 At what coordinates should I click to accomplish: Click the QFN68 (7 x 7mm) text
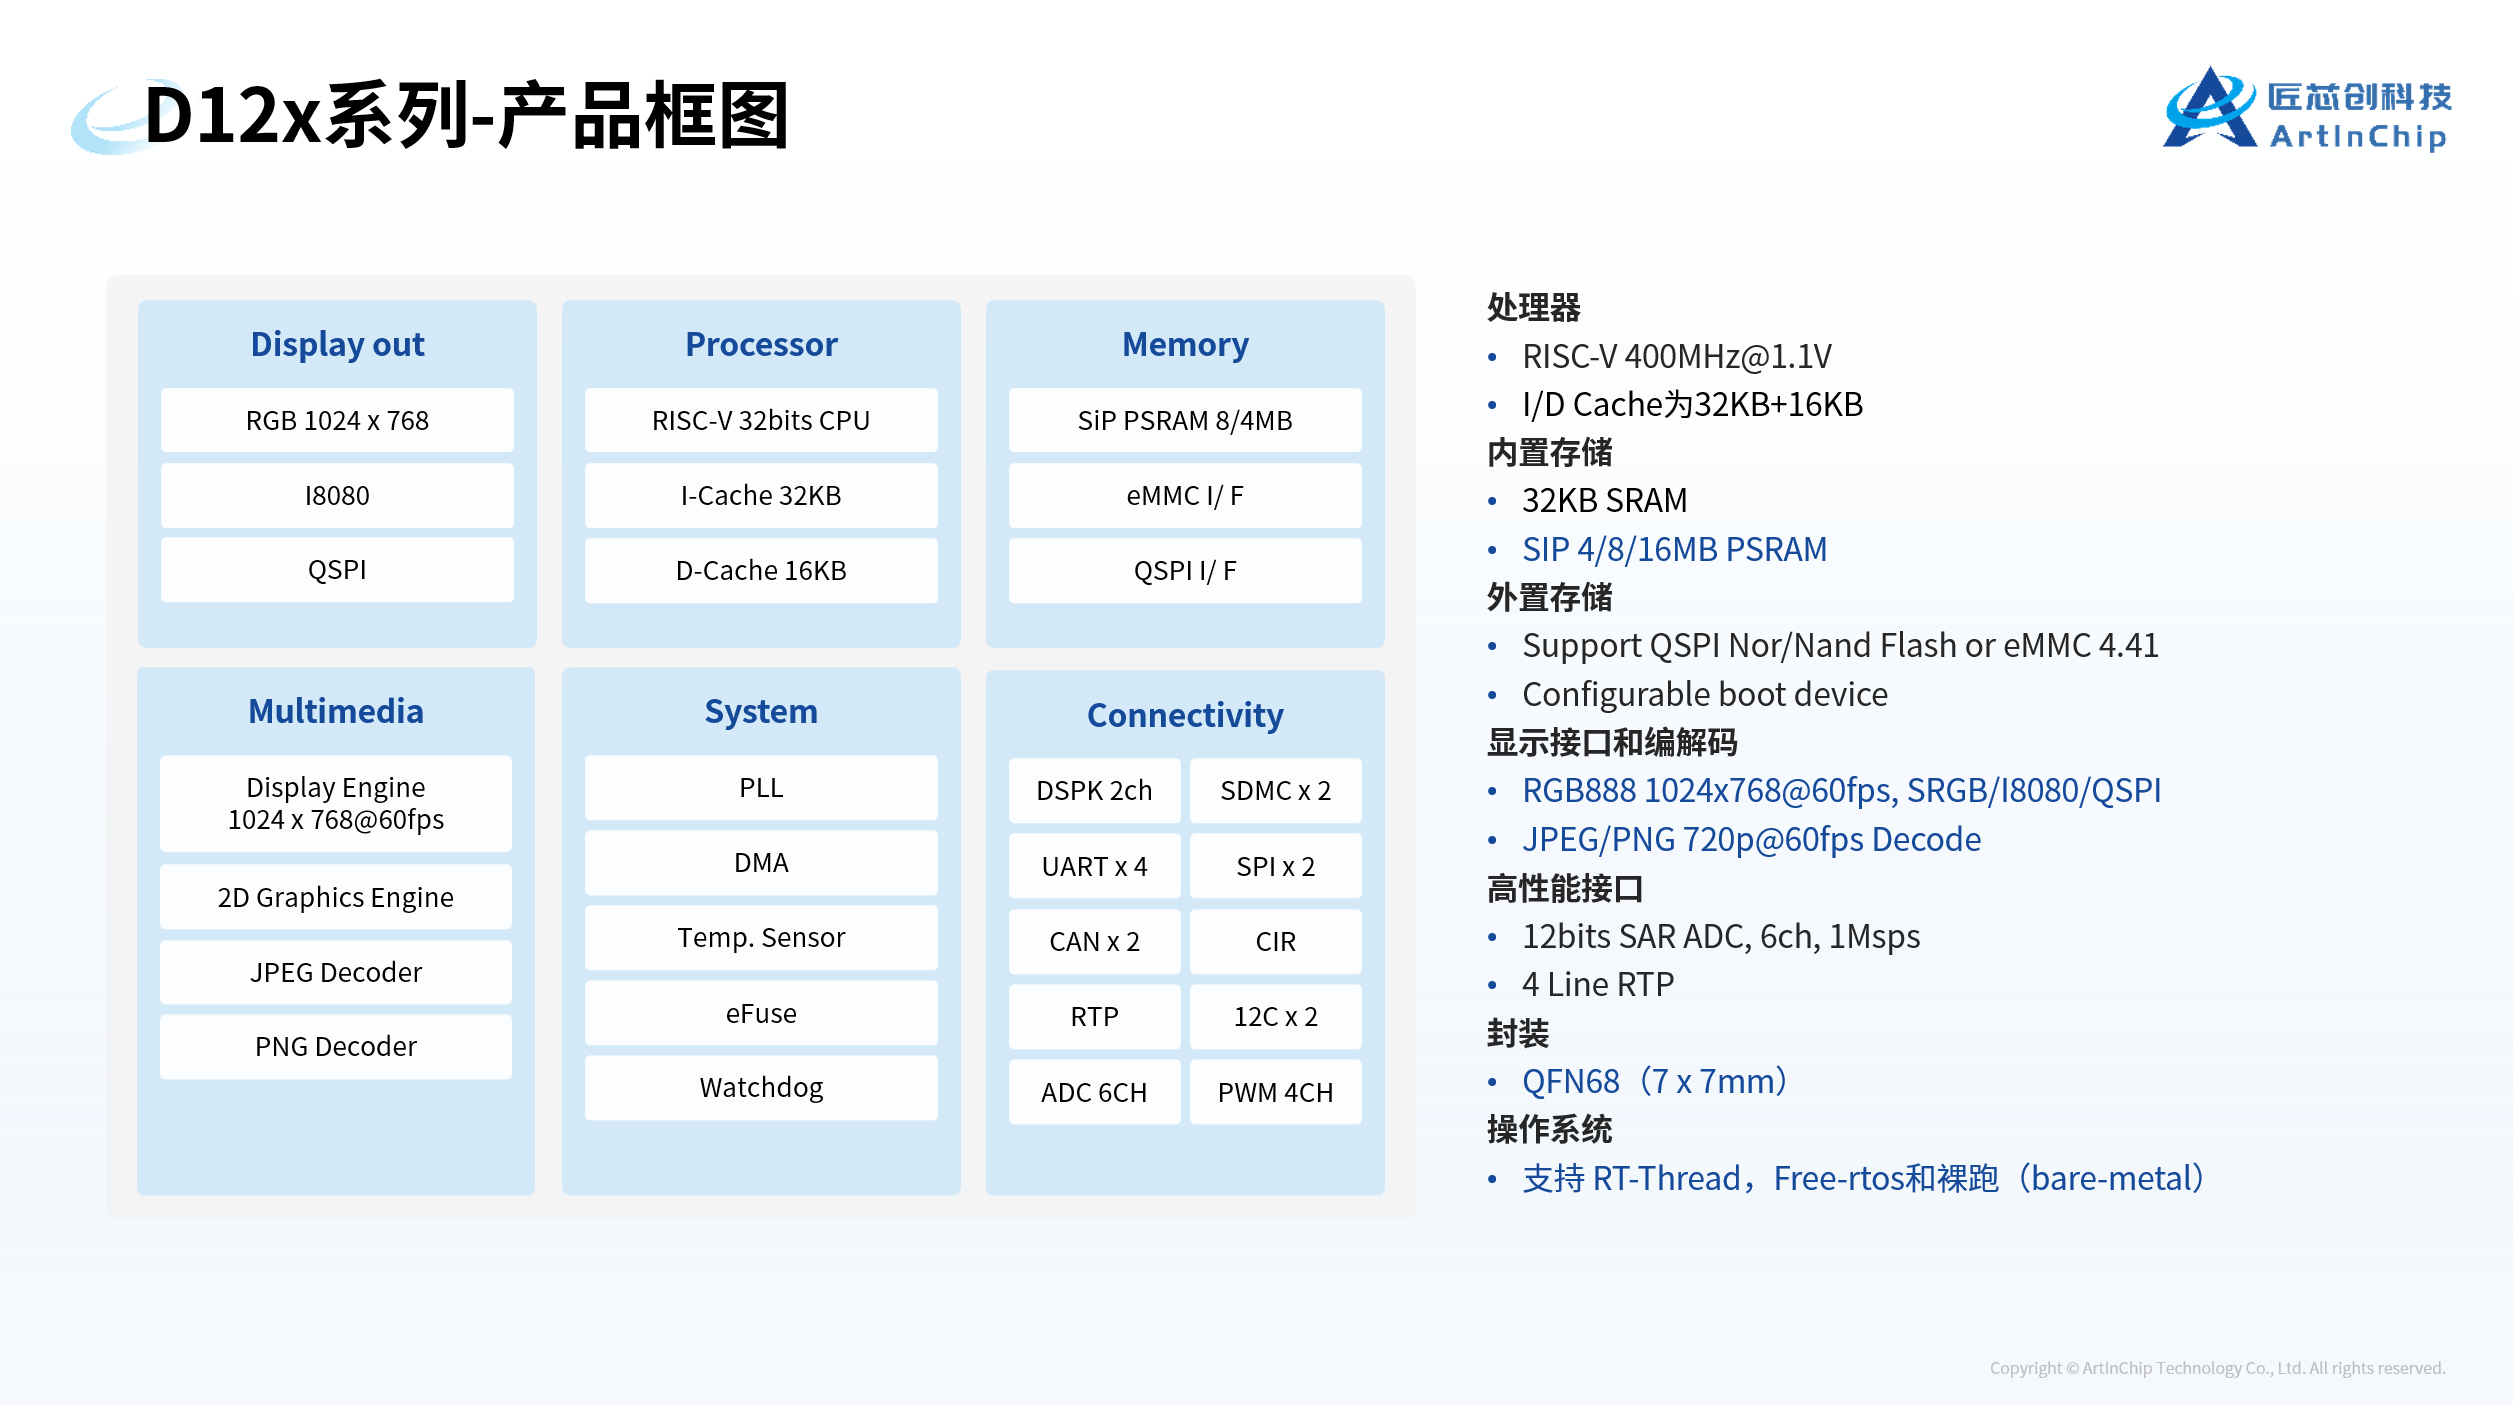coord(1655,1081)
